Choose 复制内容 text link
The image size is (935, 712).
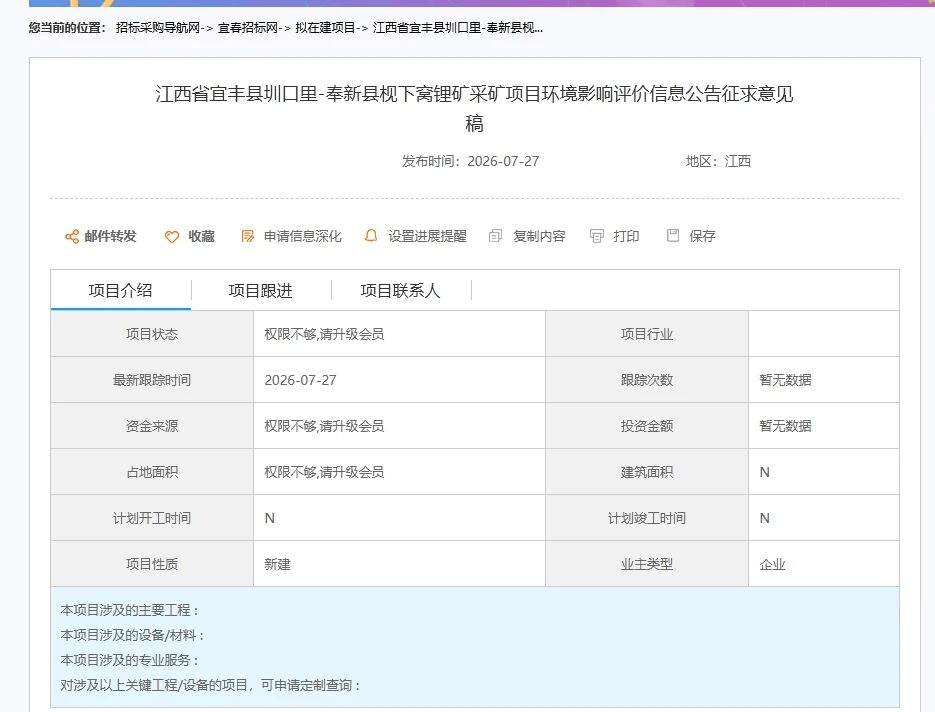click(539, 237)
